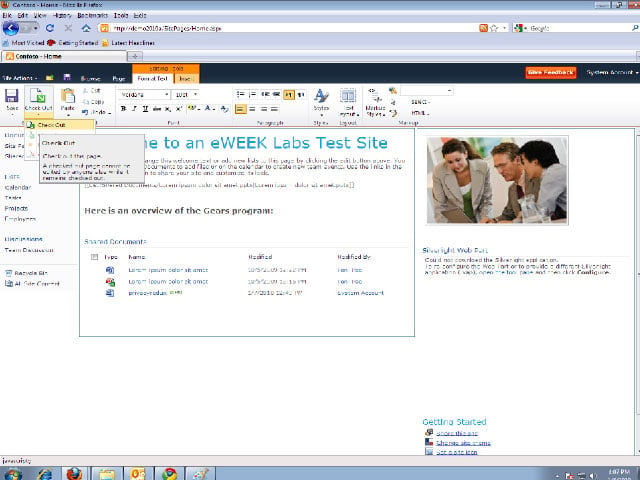Viewport: 640px width, 480px height.
Task: Open the Styles gallery icon
Action: (321, 96)
